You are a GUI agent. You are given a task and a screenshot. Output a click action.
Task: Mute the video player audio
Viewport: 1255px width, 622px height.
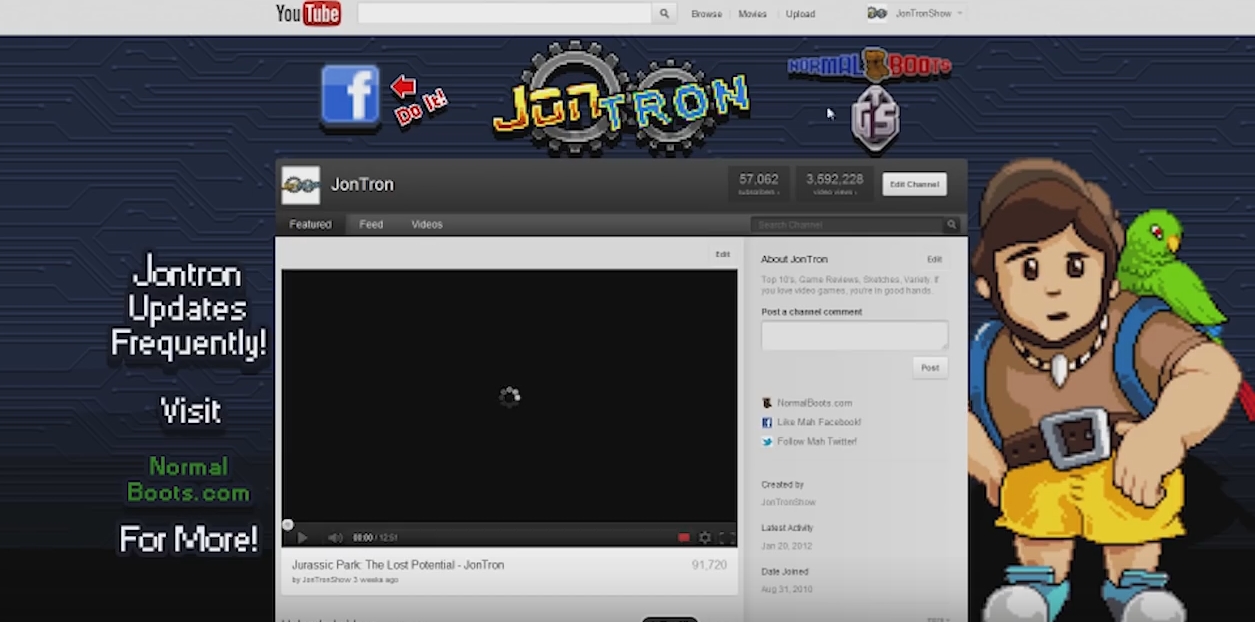click(x=334, y=537)
